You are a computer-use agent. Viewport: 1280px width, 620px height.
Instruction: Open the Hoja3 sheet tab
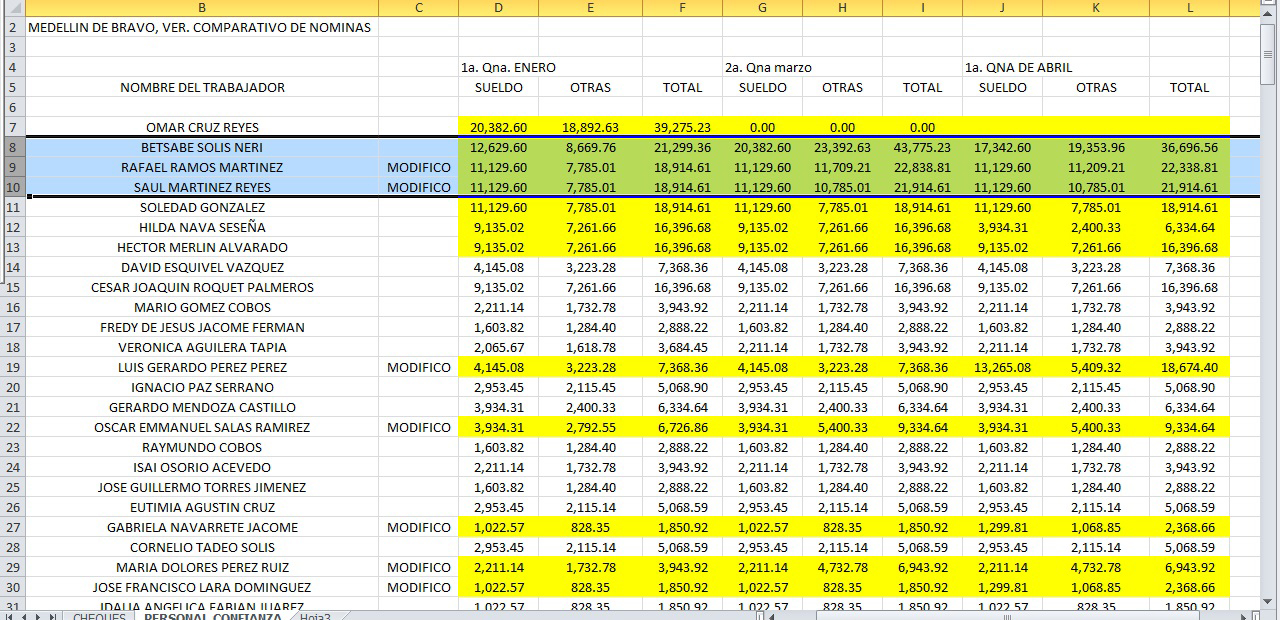pyautogui.click(x=315, y=616)
